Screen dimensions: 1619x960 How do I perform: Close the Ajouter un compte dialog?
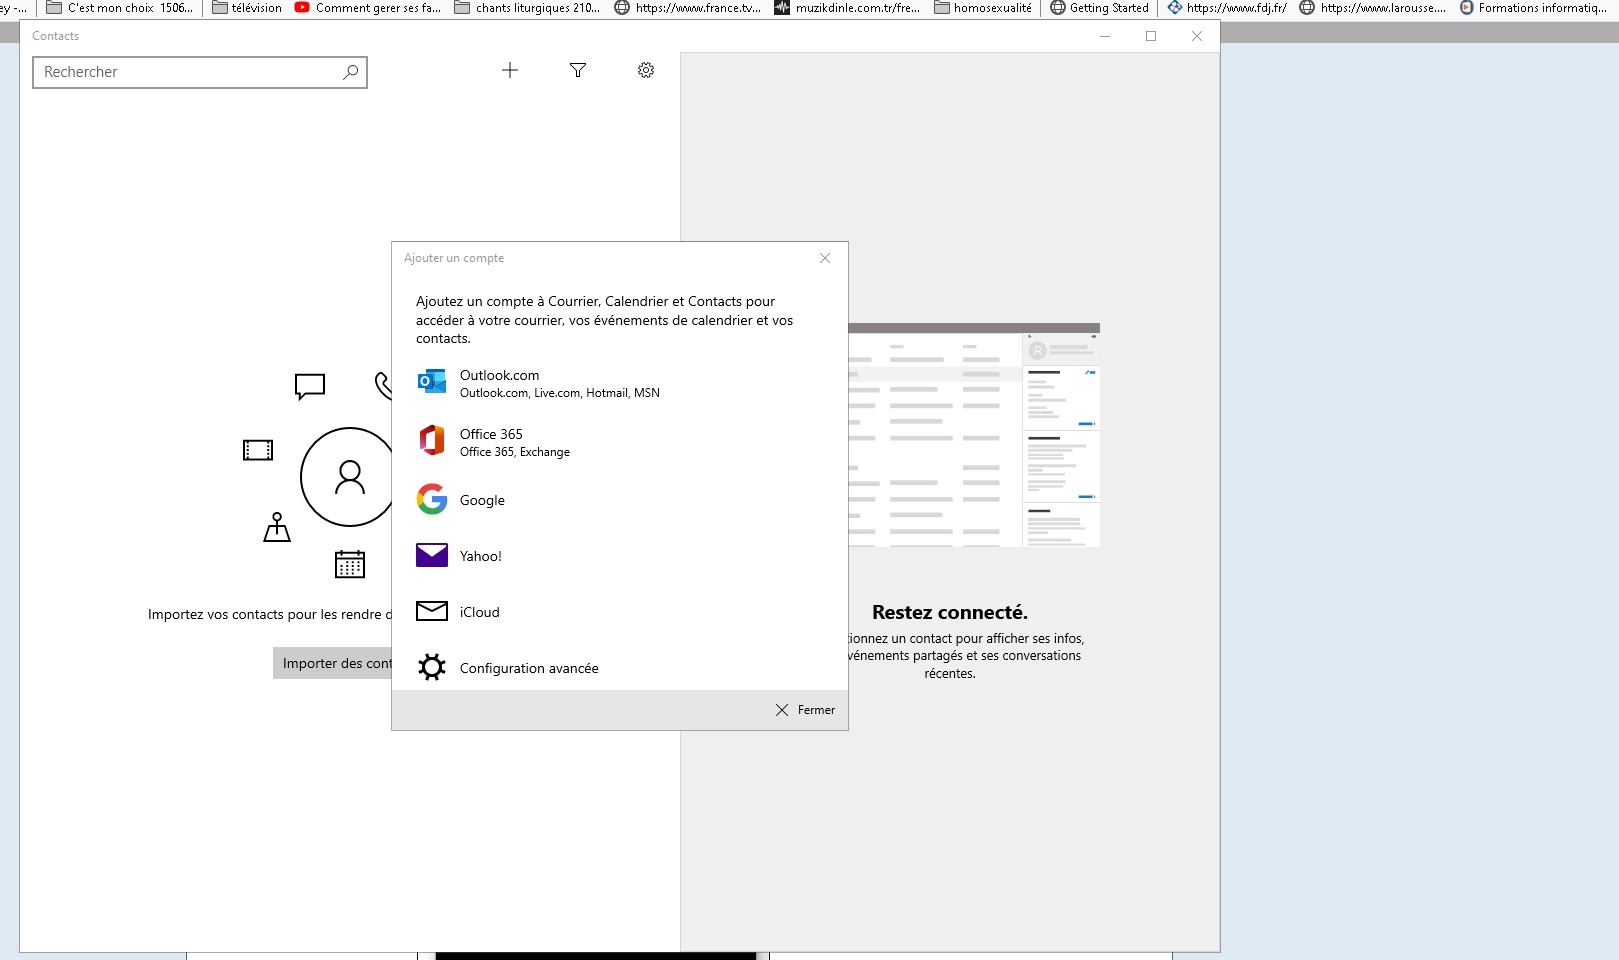pyautogui.click(x=825, y=258)
